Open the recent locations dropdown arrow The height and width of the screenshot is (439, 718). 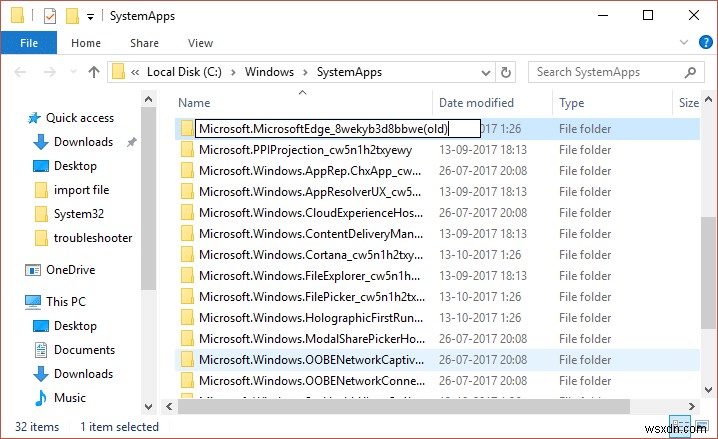(70, 72)
